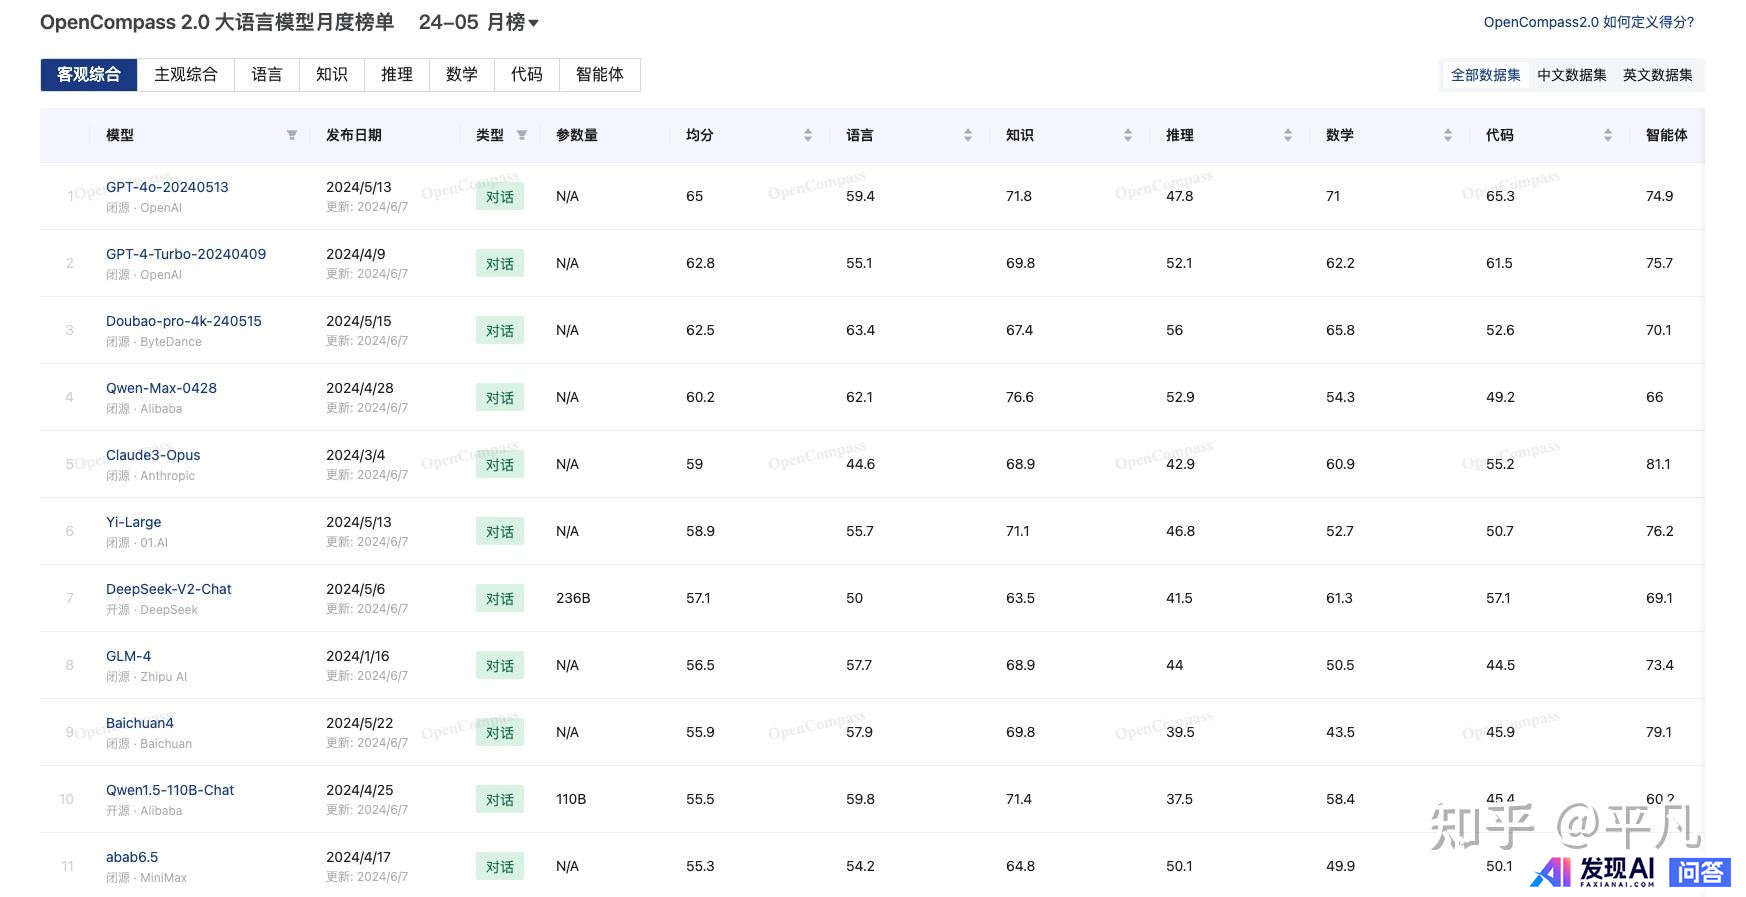Image resolution: width=1746 pixels, height=897 pixels.
Task: Sort by 知识 column arrows
Action: pos(1128,135)
